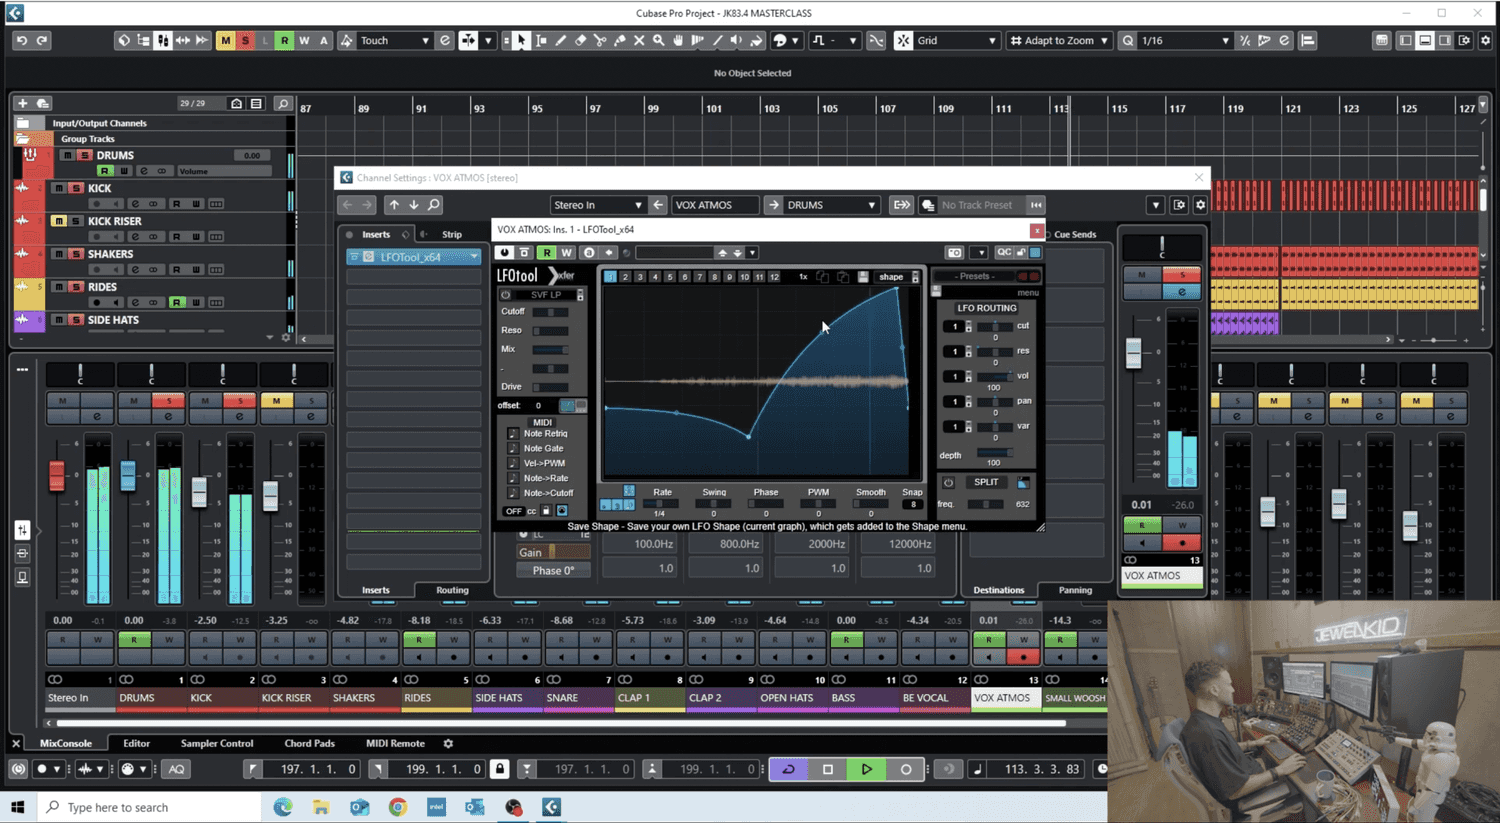Select the Zoom magnifier tool
This screenshot has width=1500, height=823.
[658, 41]
